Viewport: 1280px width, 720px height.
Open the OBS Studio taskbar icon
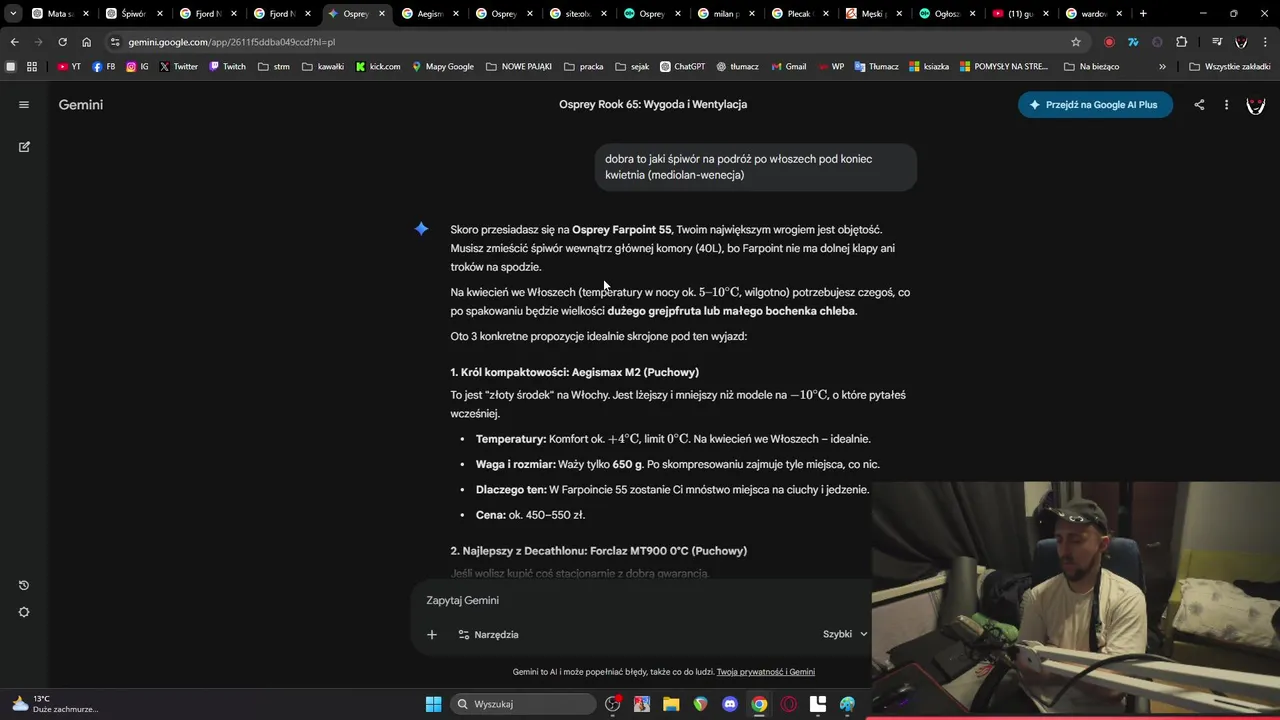613,704
